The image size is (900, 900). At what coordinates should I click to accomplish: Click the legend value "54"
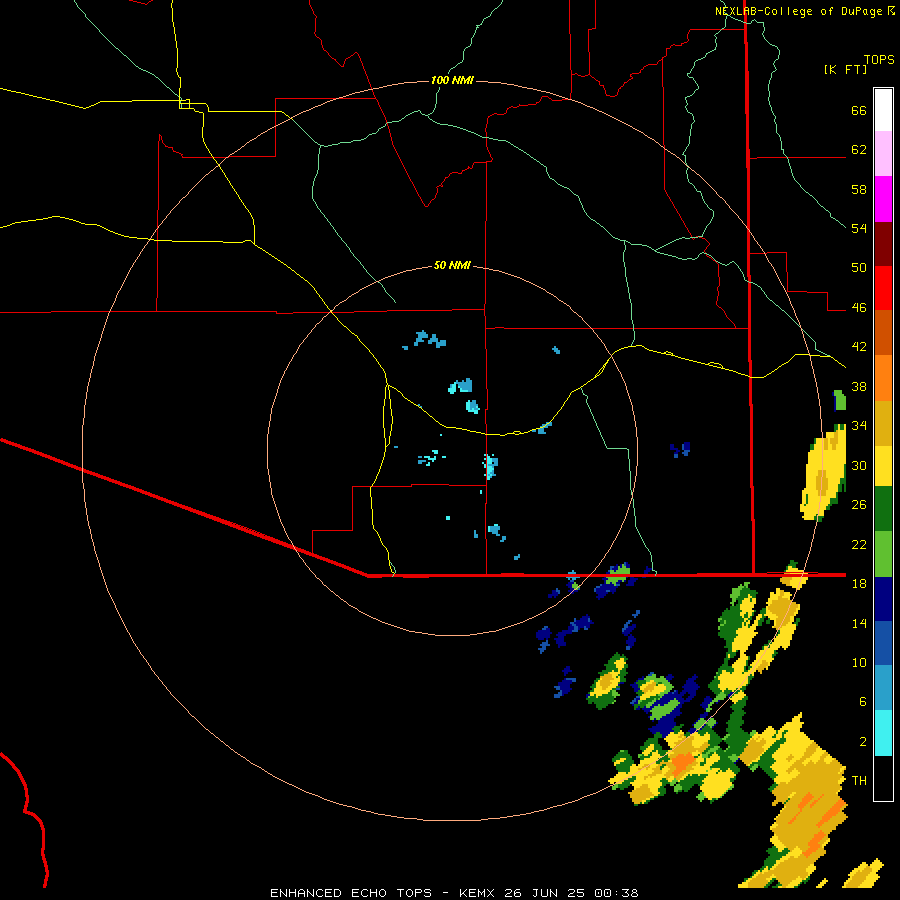coord(859,228)
